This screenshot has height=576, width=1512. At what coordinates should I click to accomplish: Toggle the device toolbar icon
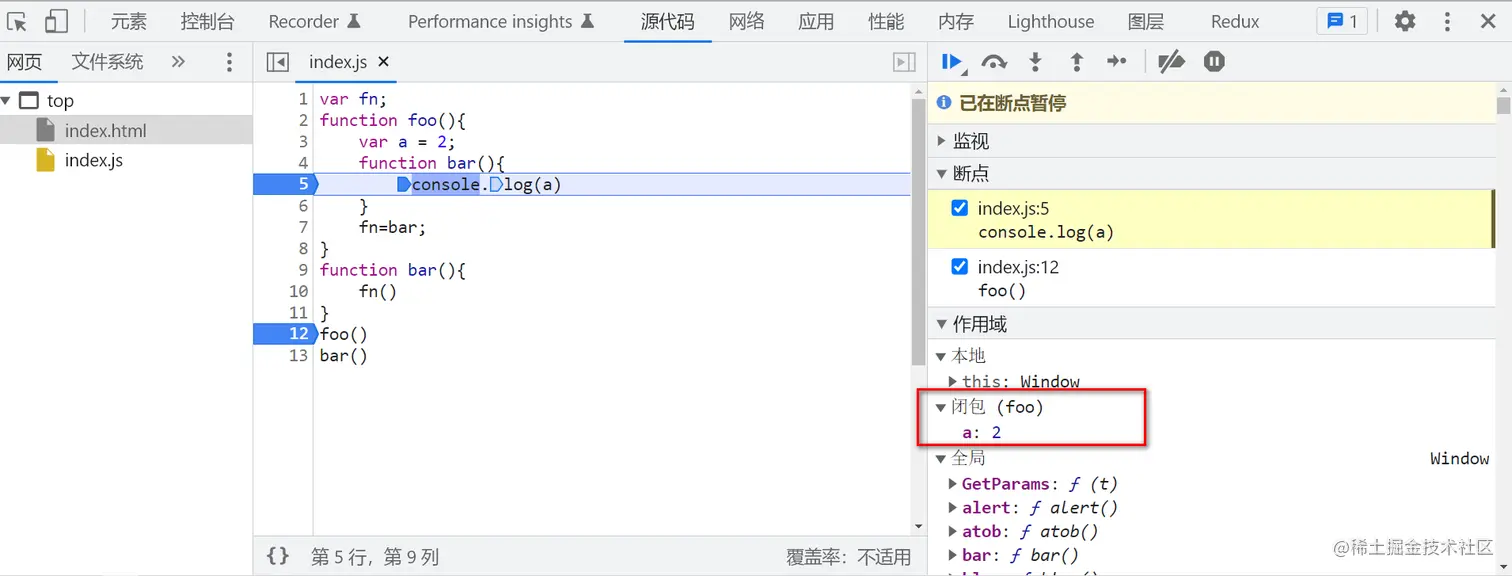click(x=56, y=21)
